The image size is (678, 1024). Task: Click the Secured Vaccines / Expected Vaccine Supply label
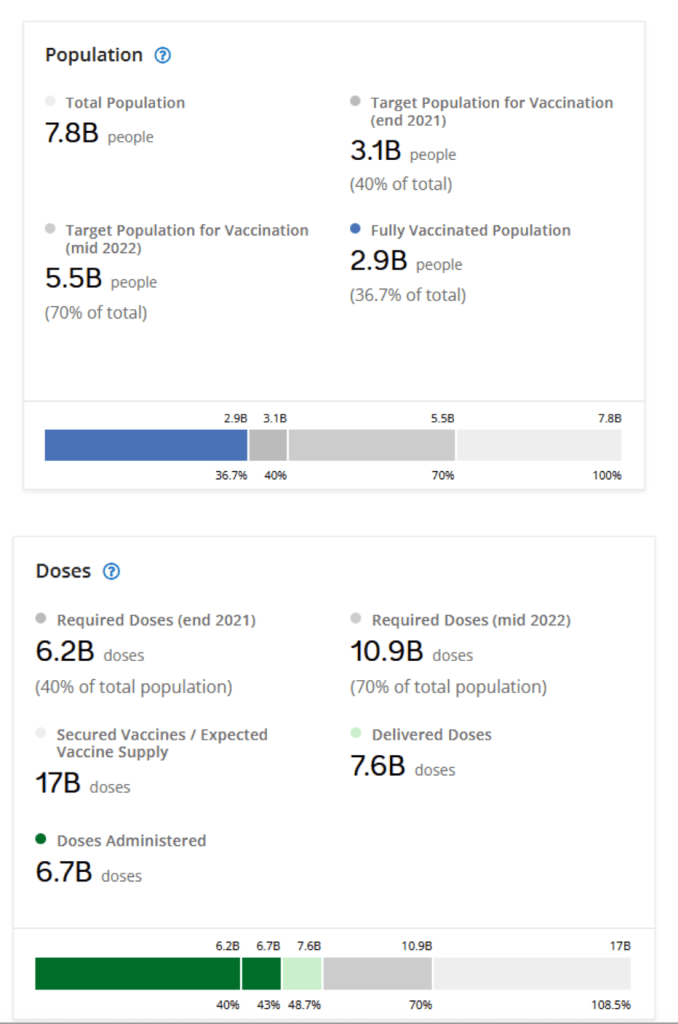tap(162, 743)
